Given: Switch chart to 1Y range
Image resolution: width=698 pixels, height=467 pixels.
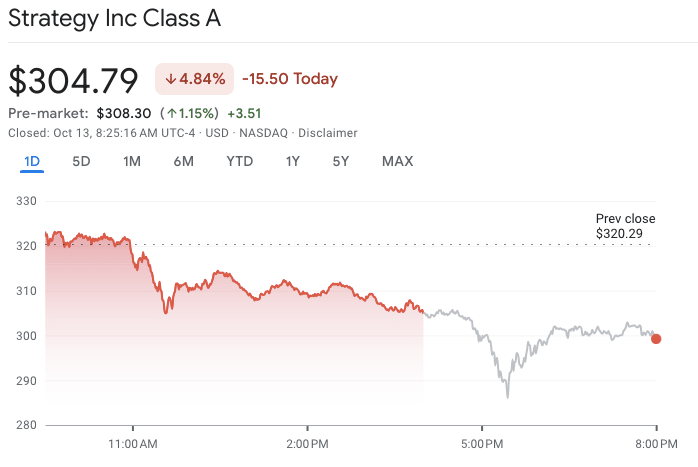Looking at the screenshot, I should [x=292, y=162].
